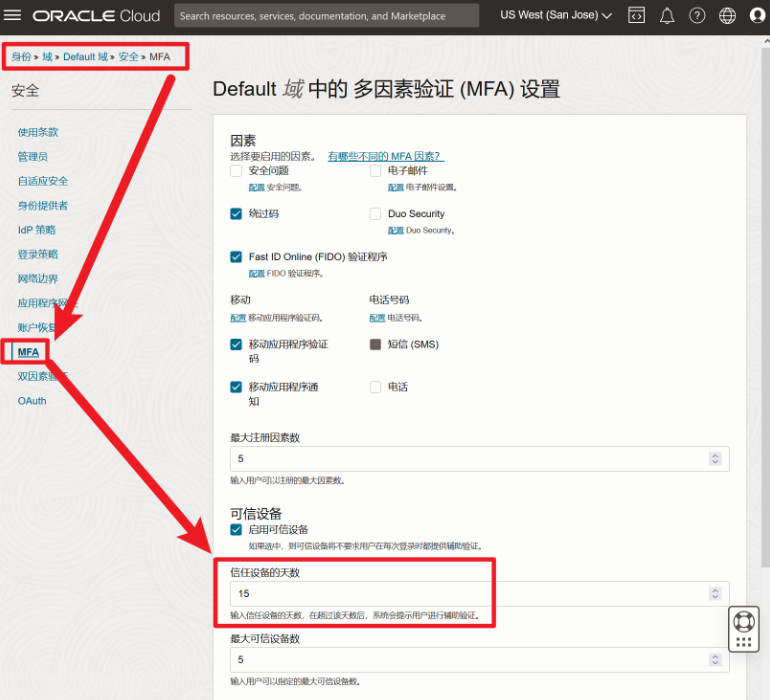Click the Oracle Cloud logo
Image resolution: width=770 pixels, height=700 pixels.
[x=98, y=16]
